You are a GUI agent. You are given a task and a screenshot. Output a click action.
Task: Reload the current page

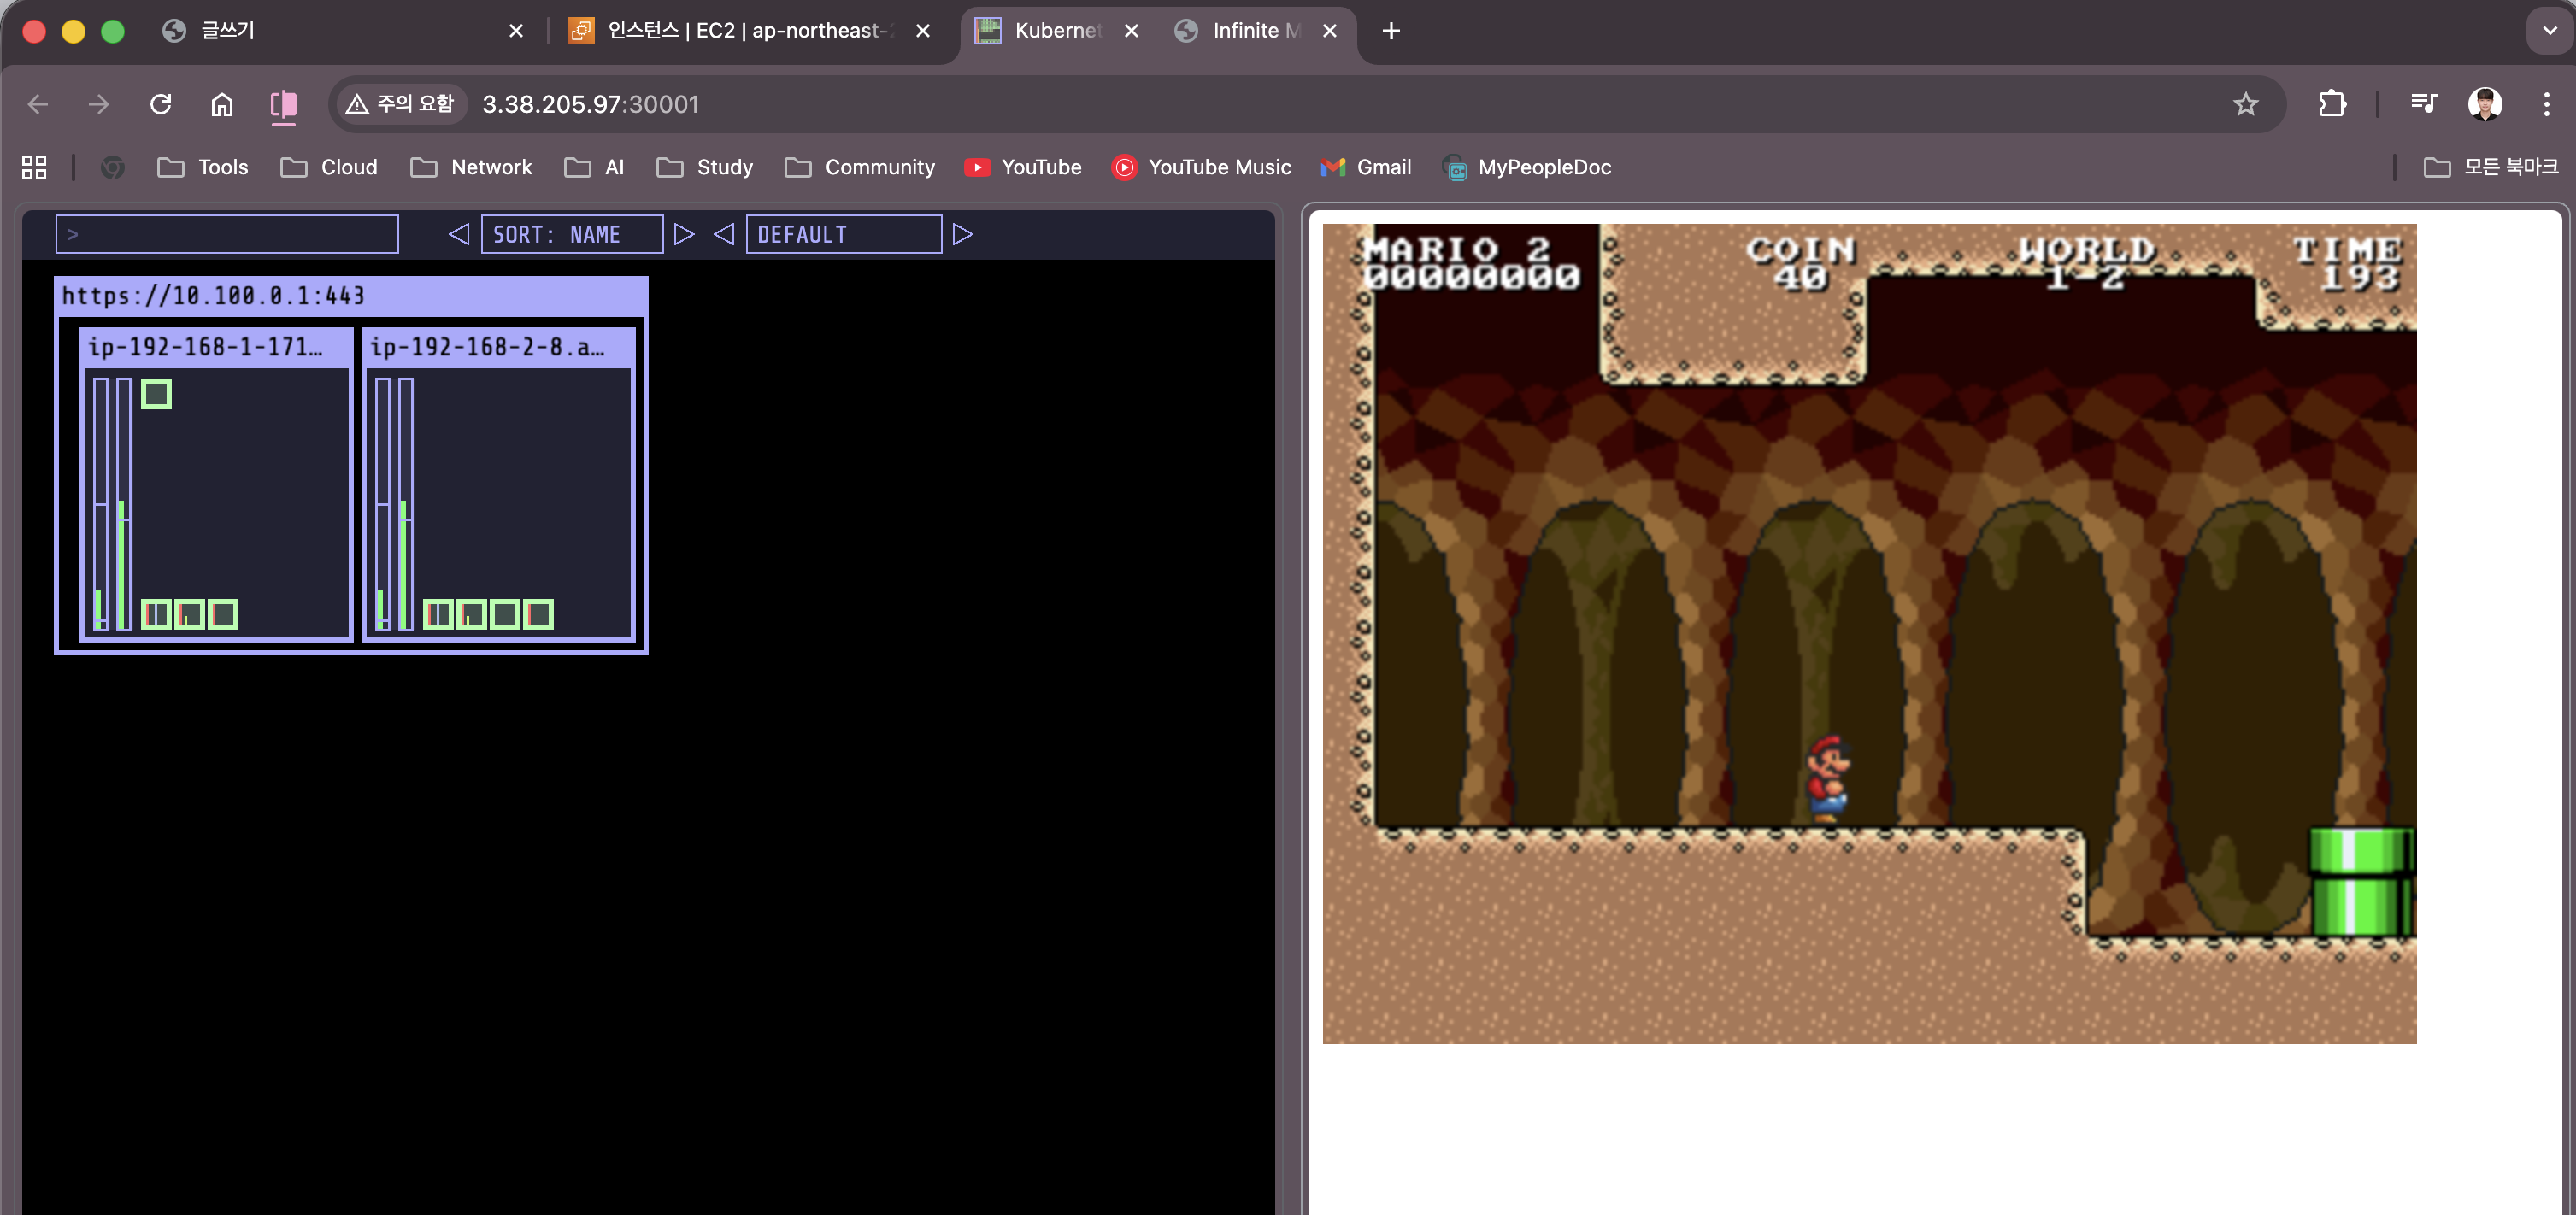(160, 104)
